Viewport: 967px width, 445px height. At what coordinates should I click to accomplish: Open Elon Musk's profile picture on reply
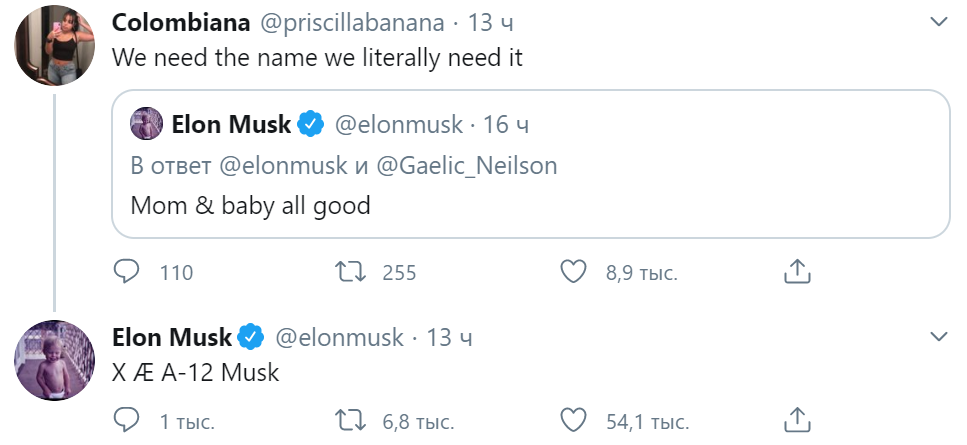[54, 360]
